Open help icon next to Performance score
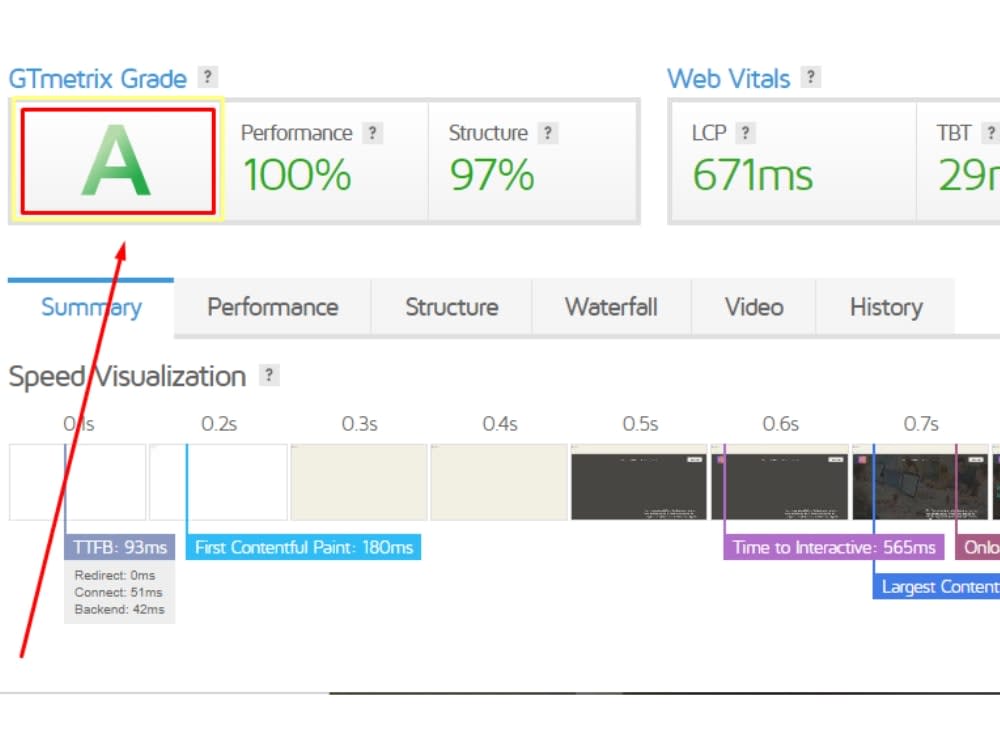Viewport: 1000px width, 750px height. point(372,133)
